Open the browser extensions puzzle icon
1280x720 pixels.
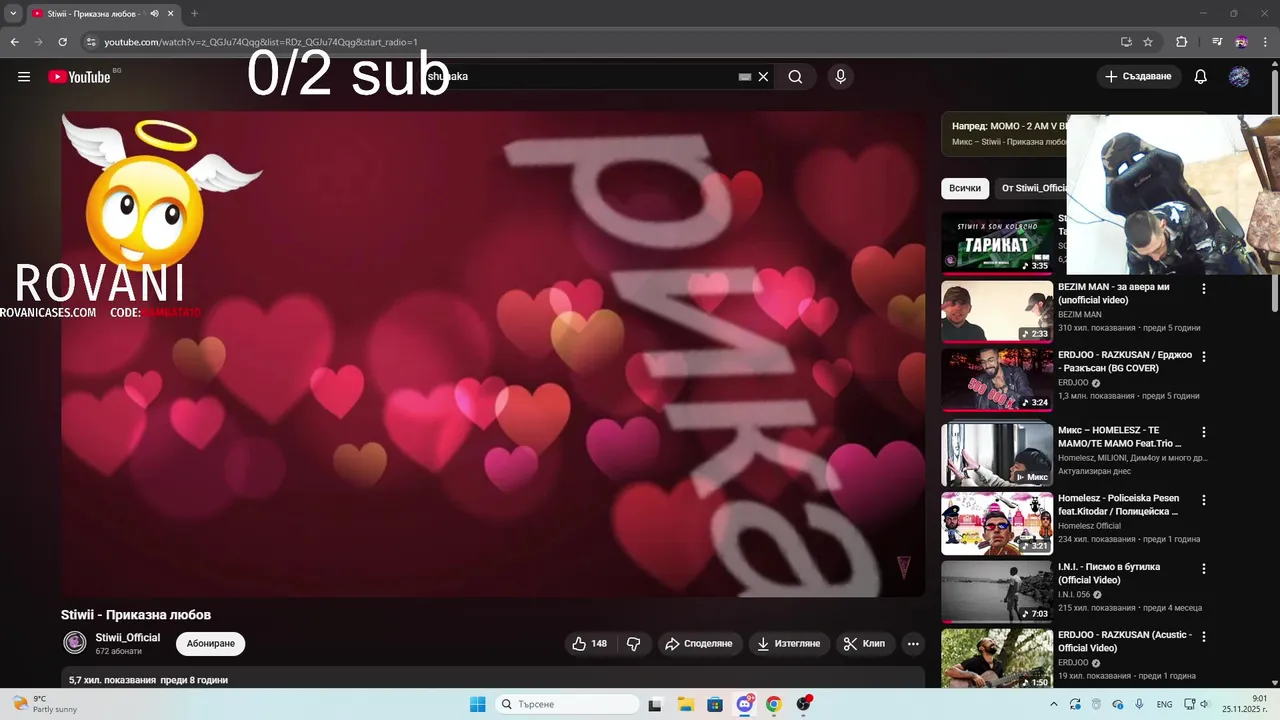click(x=1181, y=42)
